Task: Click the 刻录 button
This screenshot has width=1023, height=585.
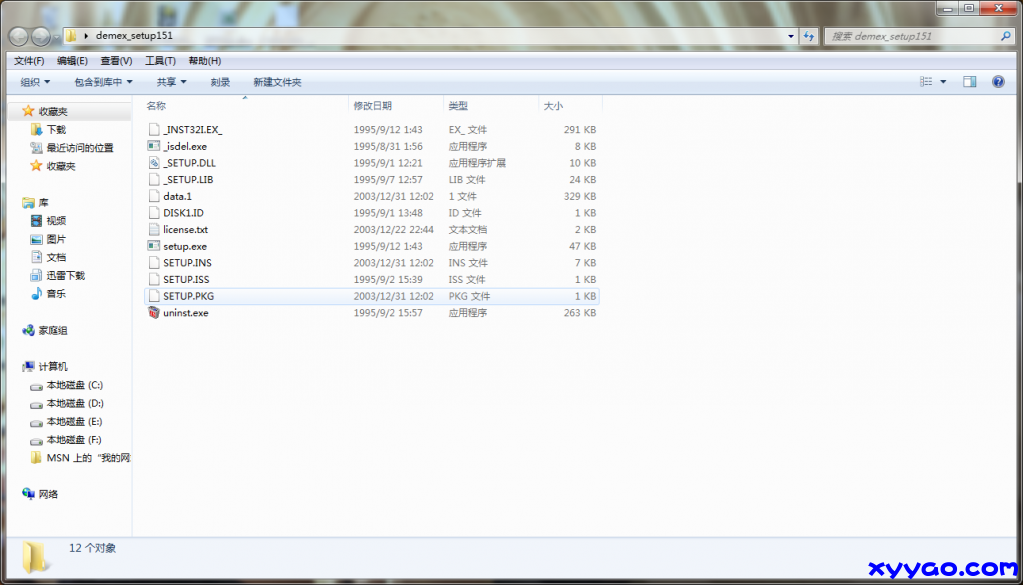Action: click(220, 82)
